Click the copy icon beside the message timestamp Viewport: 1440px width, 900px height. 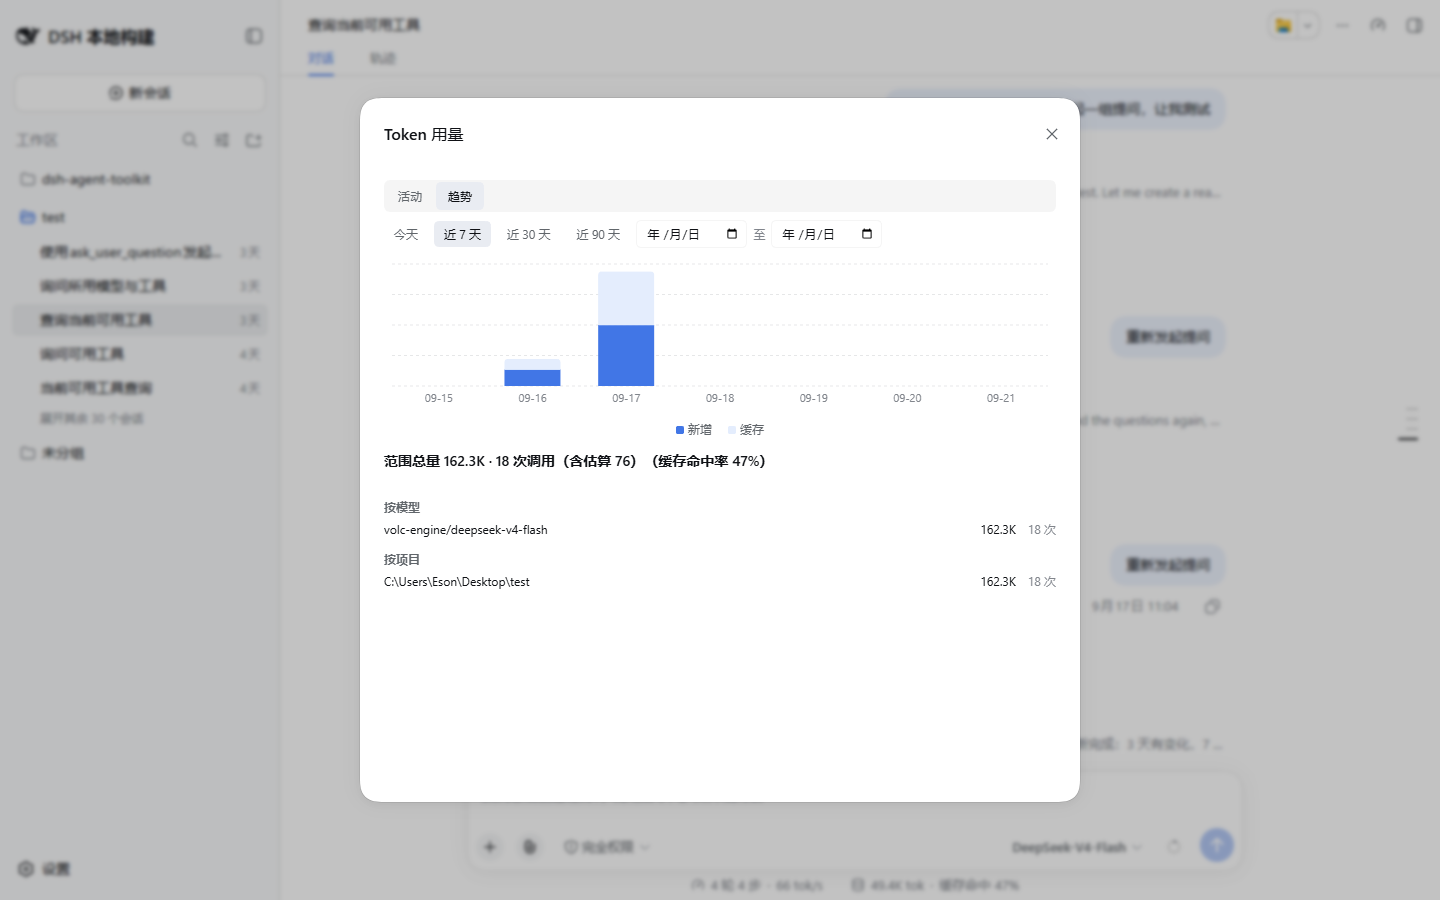(1212, 606)
